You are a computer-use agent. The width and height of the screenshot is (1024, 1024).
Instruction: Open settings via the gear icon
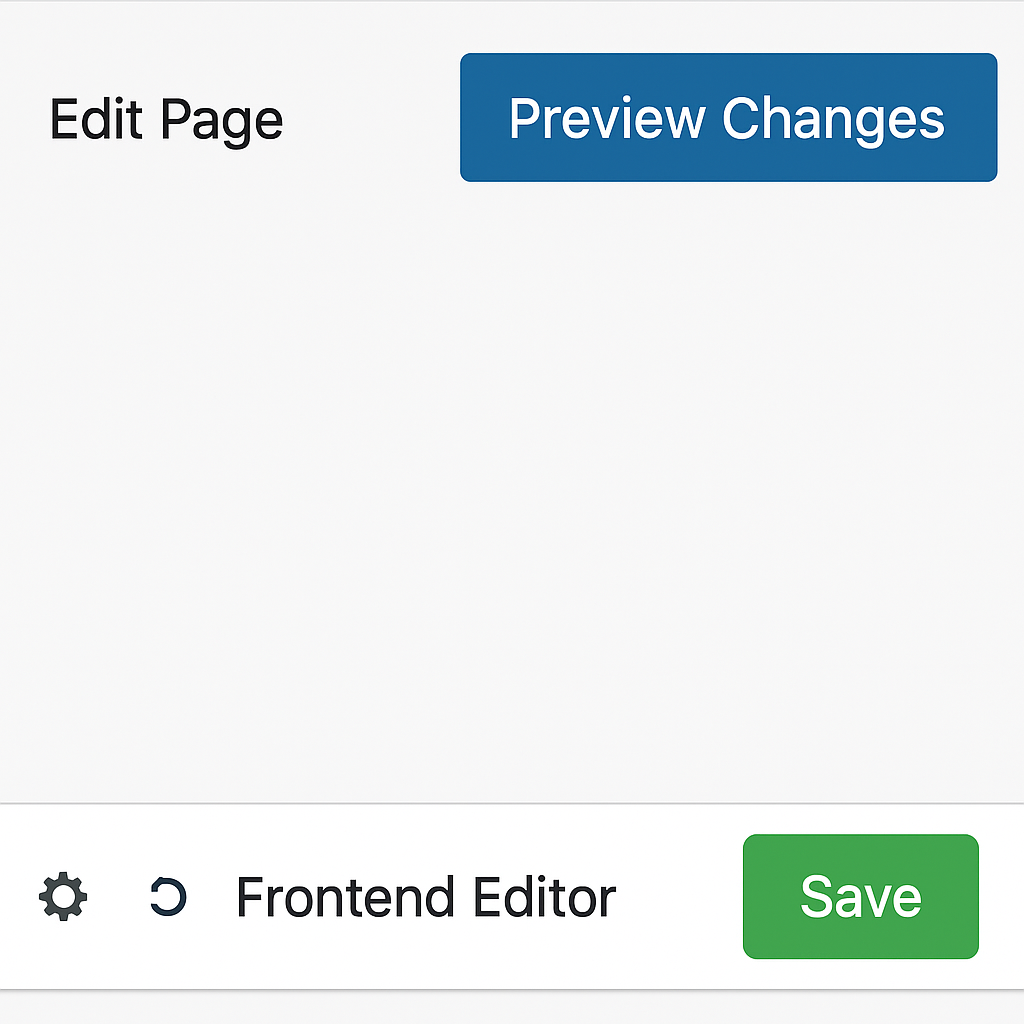(63, 897)
